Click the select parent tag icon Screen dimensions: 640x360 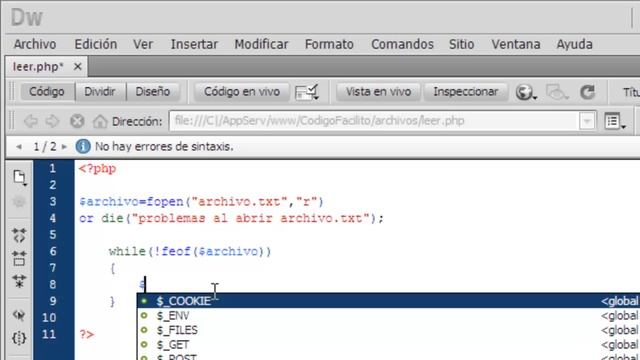coord(19,315)
